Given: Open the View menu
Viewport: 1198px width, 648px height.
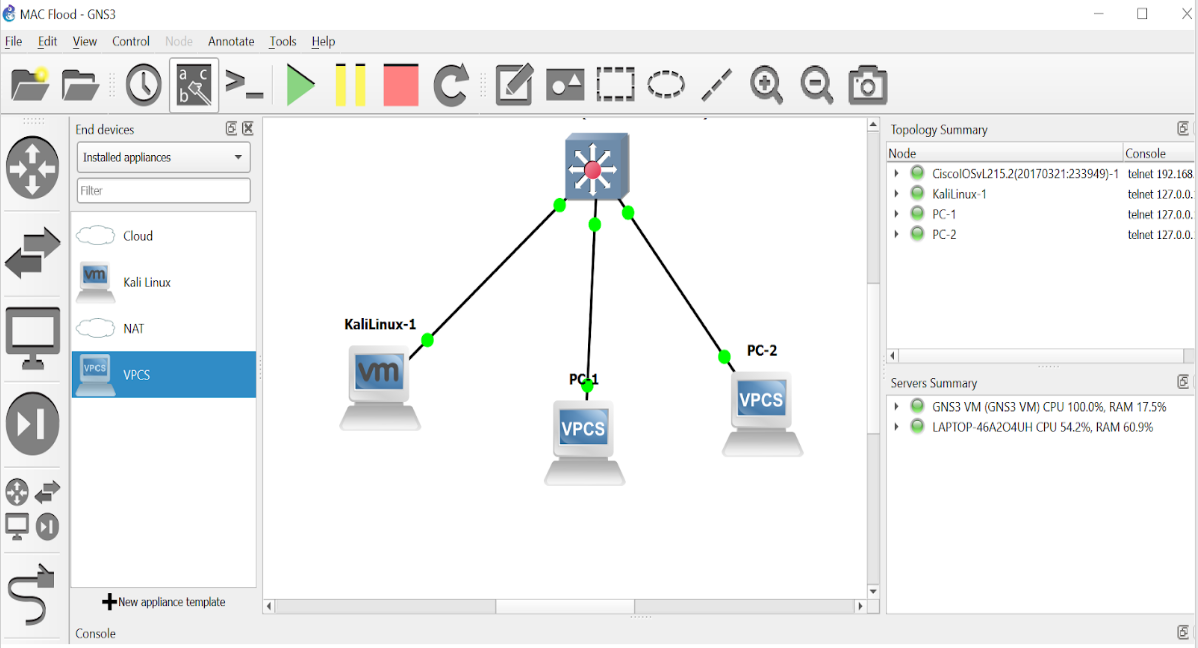Looking at the screenshot, I should [x=85, y=41].
